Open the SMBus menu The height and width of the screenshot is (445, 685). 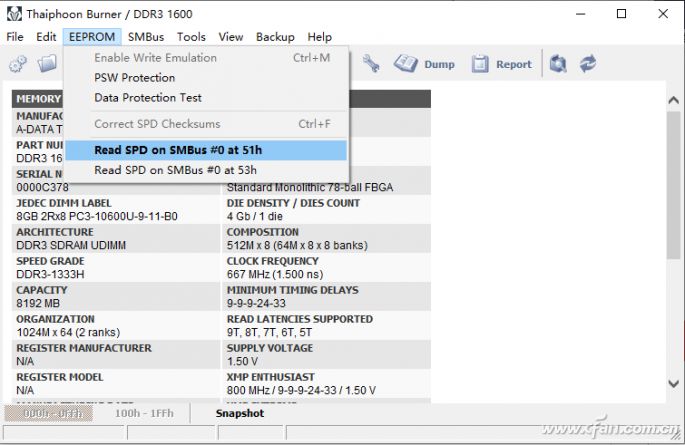pyautogui.click(x=146, y=37)
